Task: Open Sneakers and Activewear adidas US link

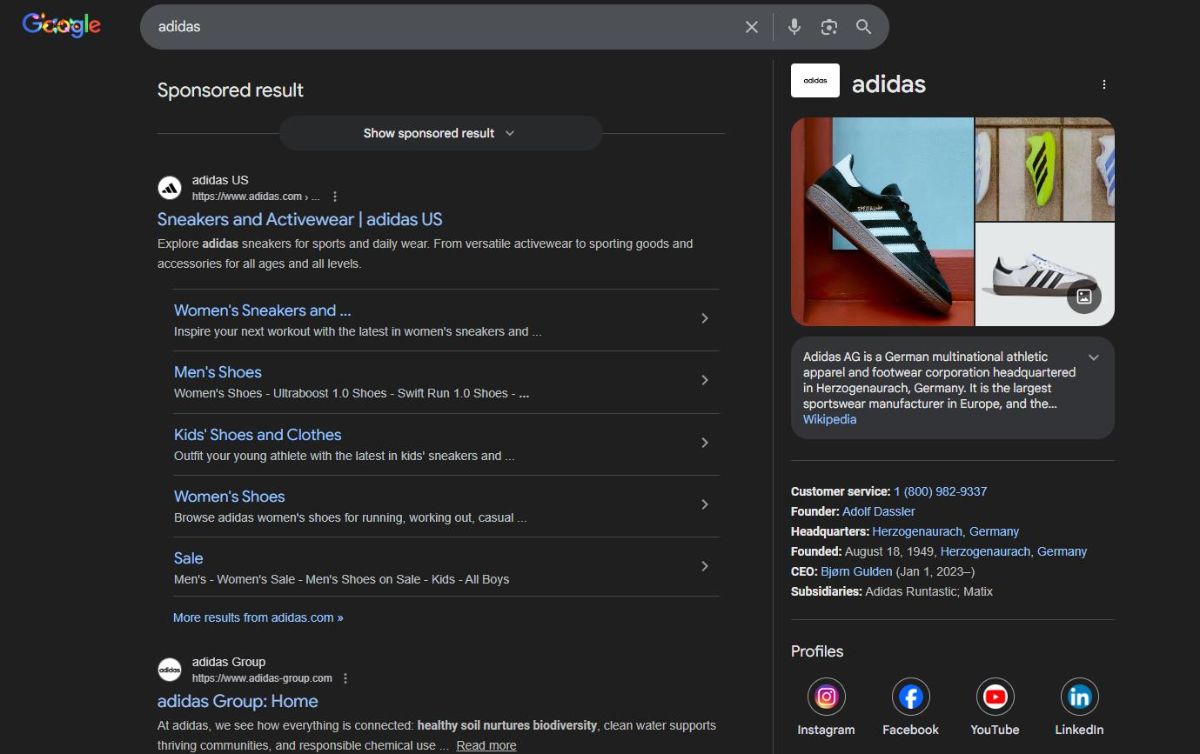Action: click(299, 219)
